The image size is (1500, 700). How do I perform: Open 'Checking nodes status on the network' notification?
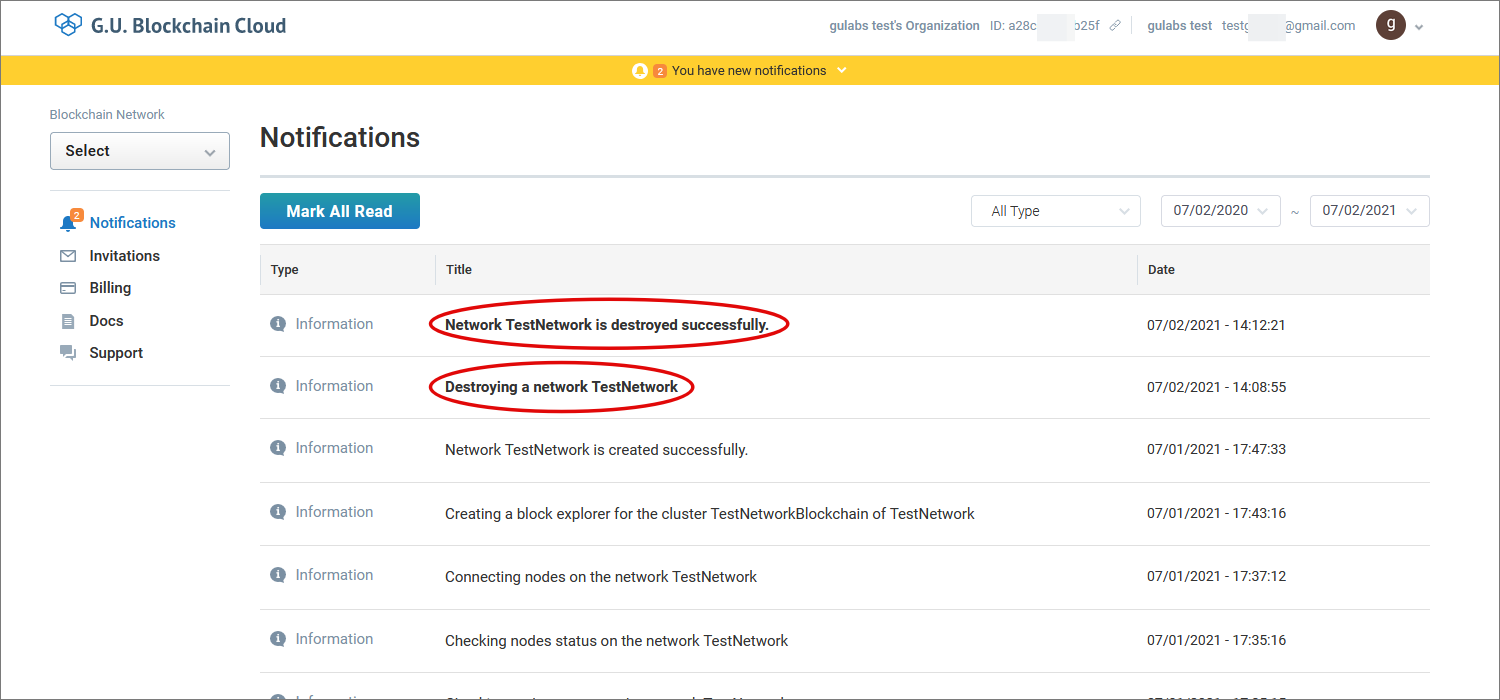click(617, 641)
